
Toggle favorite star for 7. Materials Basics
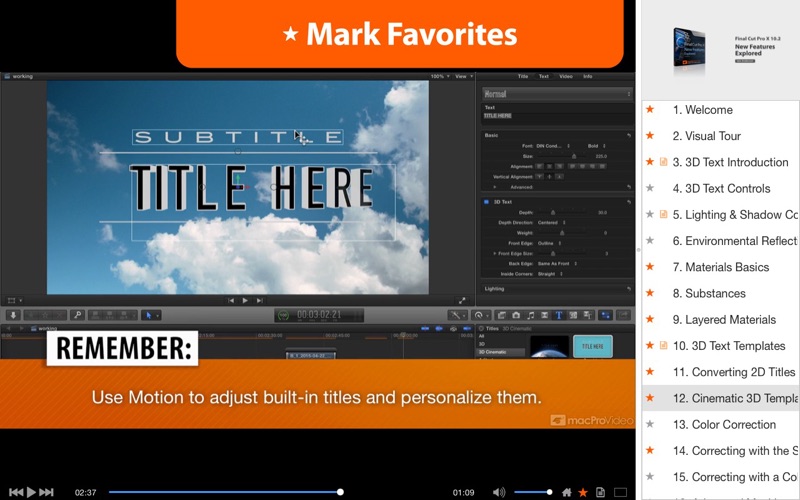pos(650,267)
